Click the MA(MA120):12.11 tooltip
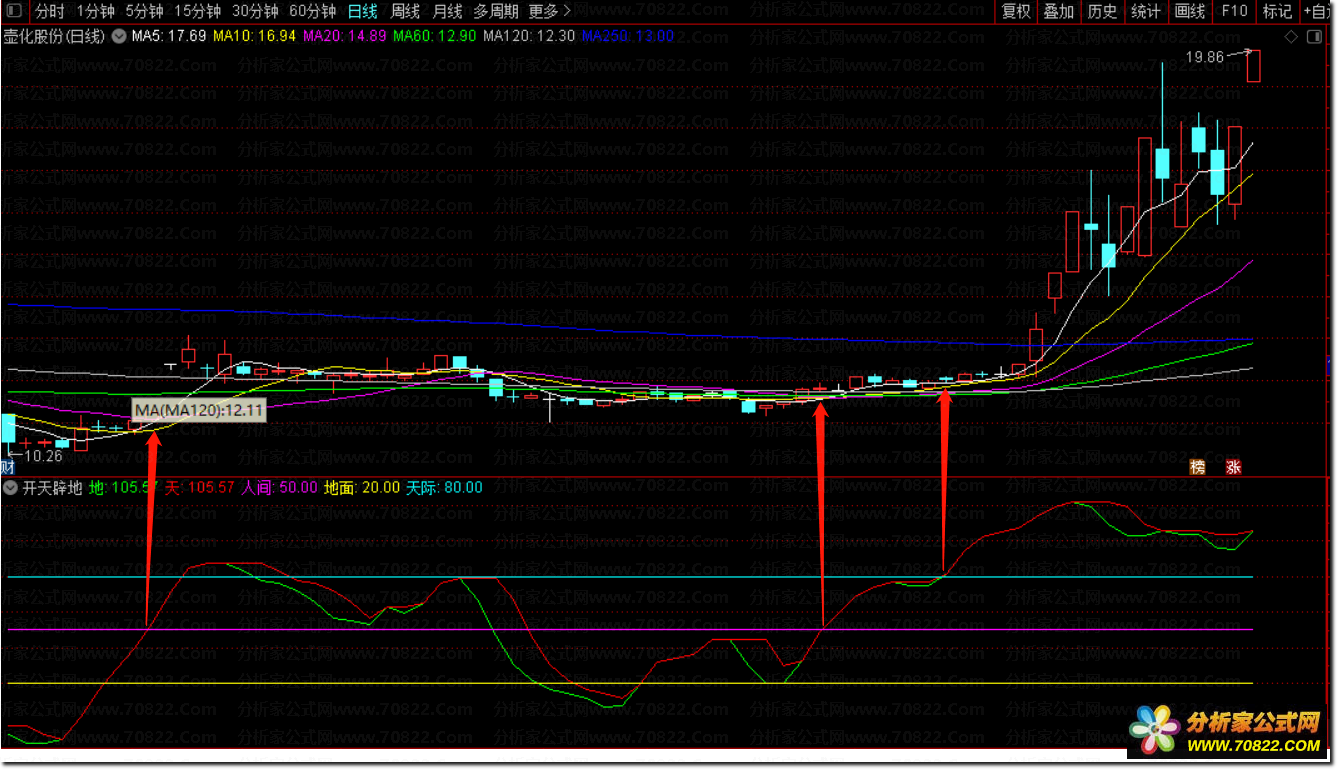Viewport: 1339px width, 770px height. 199,410
